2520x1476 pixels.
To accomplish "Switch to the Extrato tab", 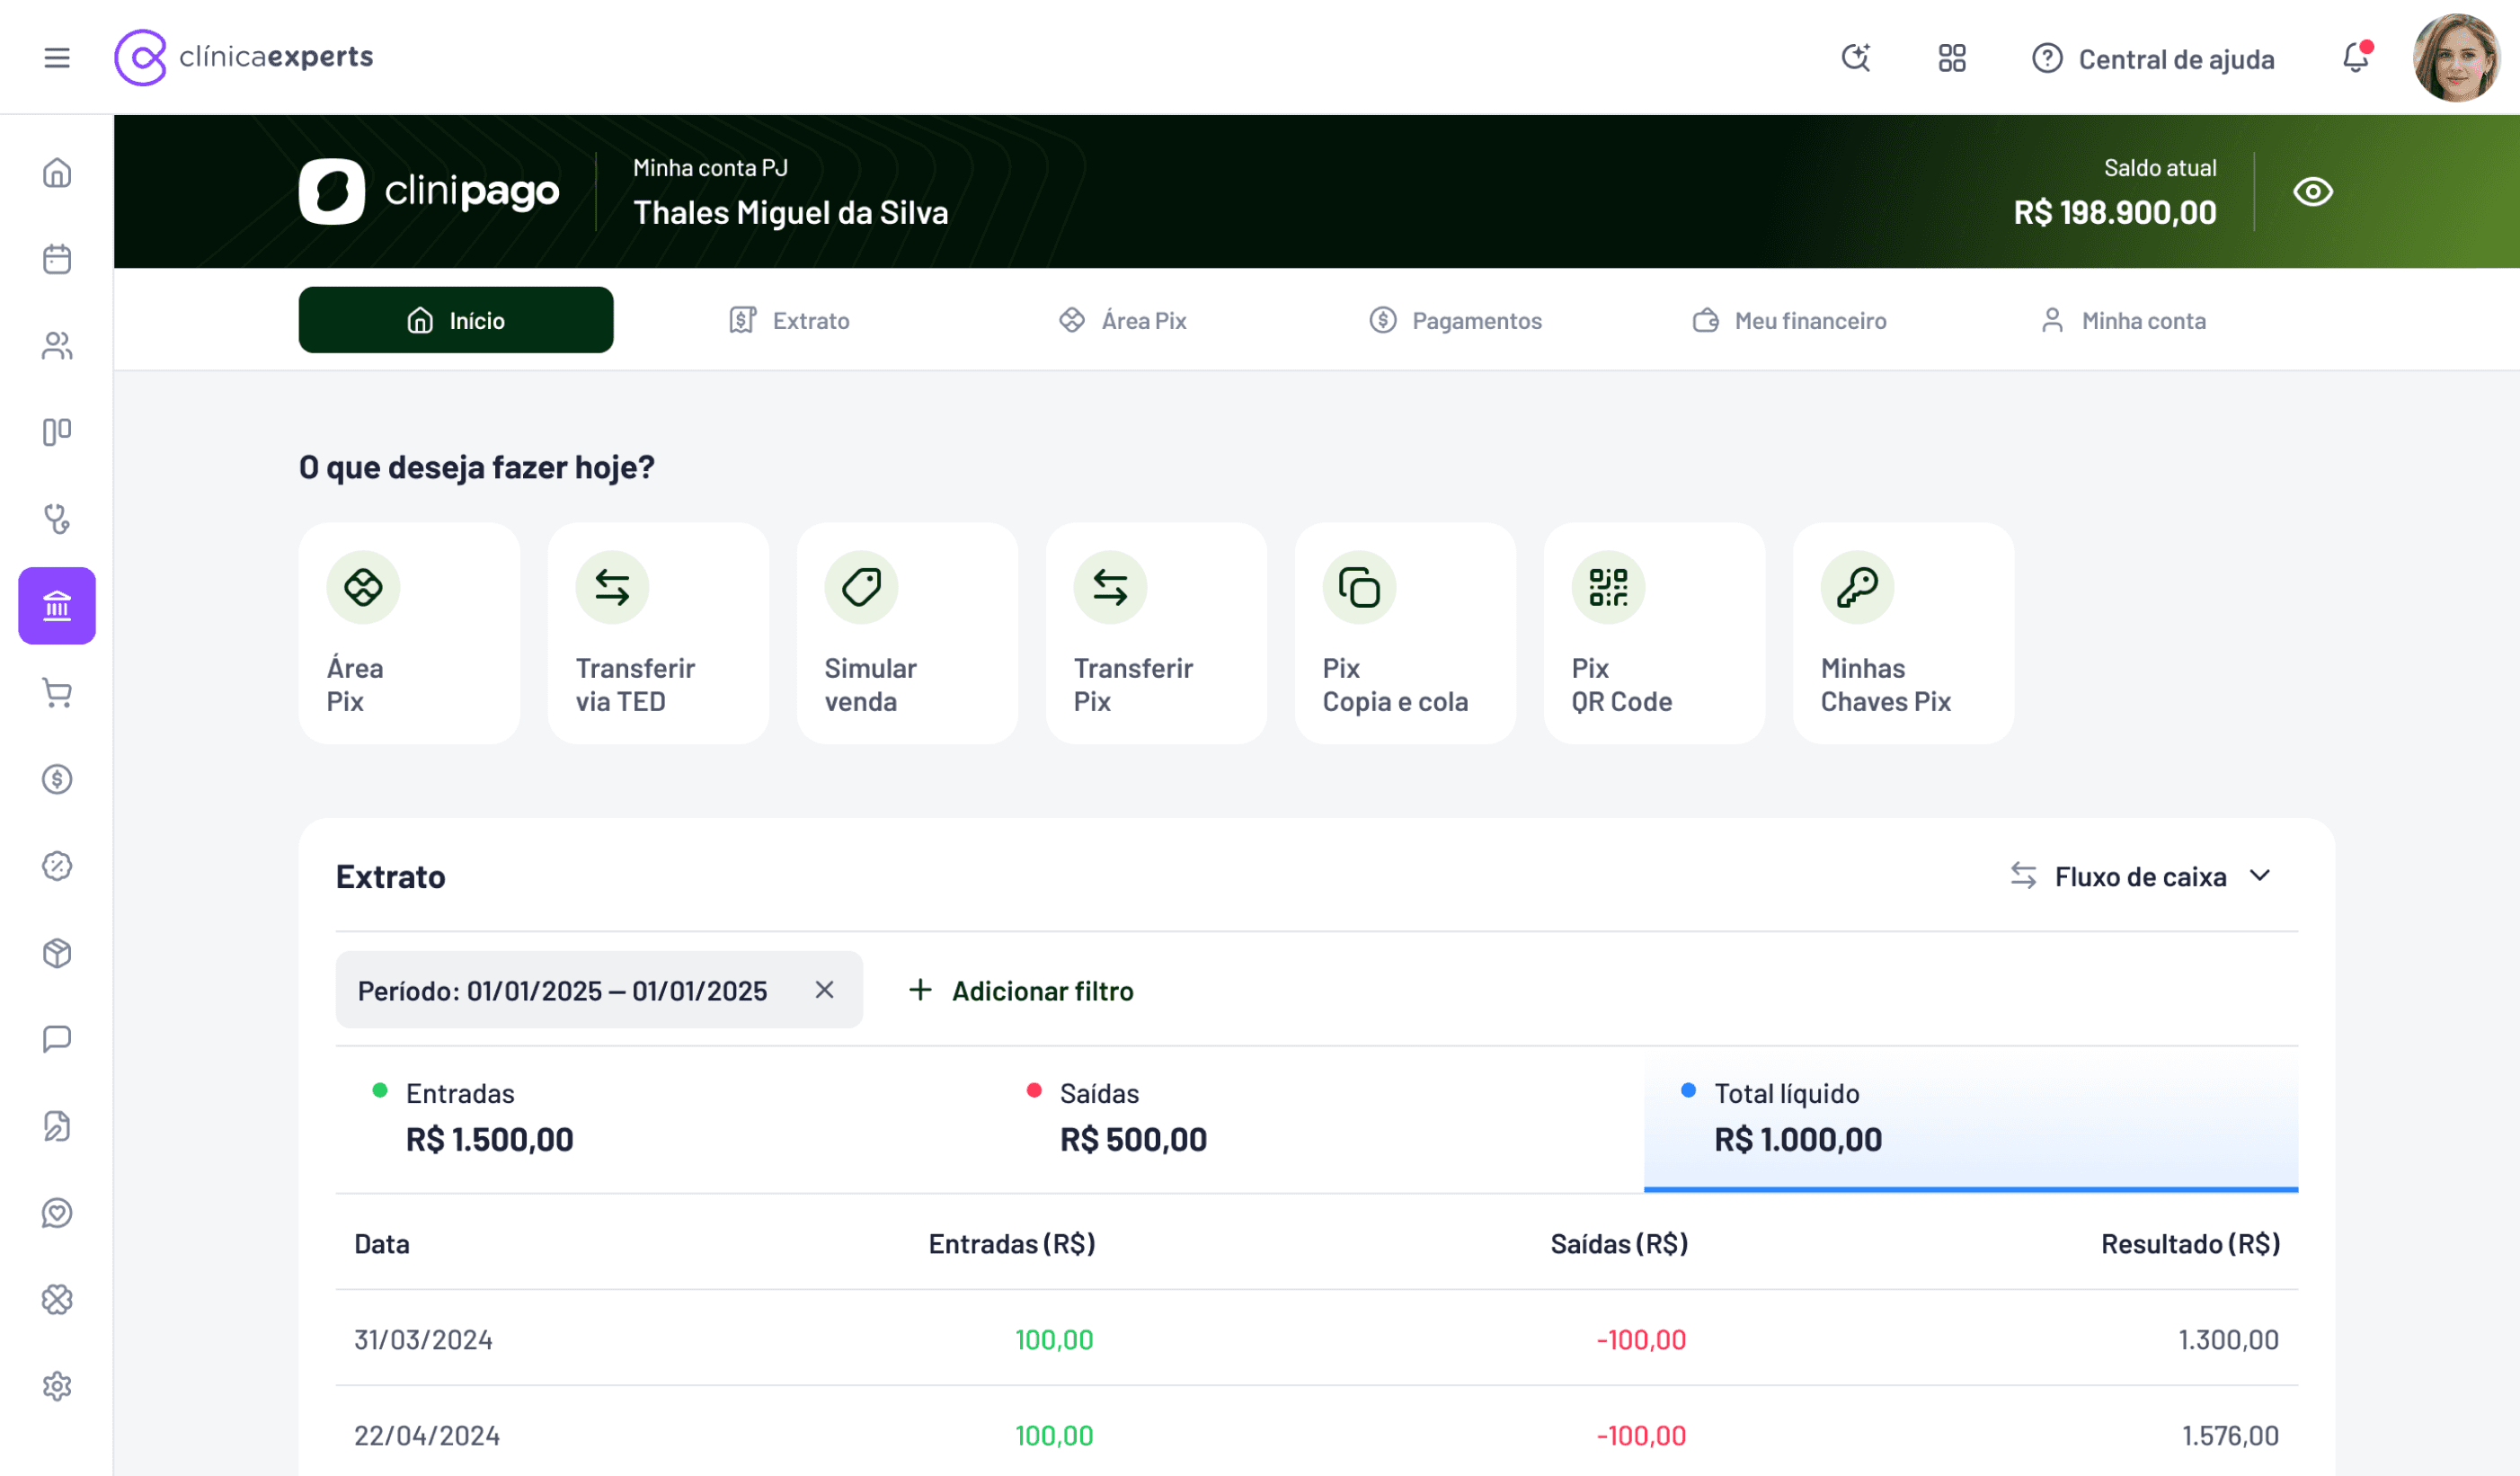I will click(x=789, y=321).
